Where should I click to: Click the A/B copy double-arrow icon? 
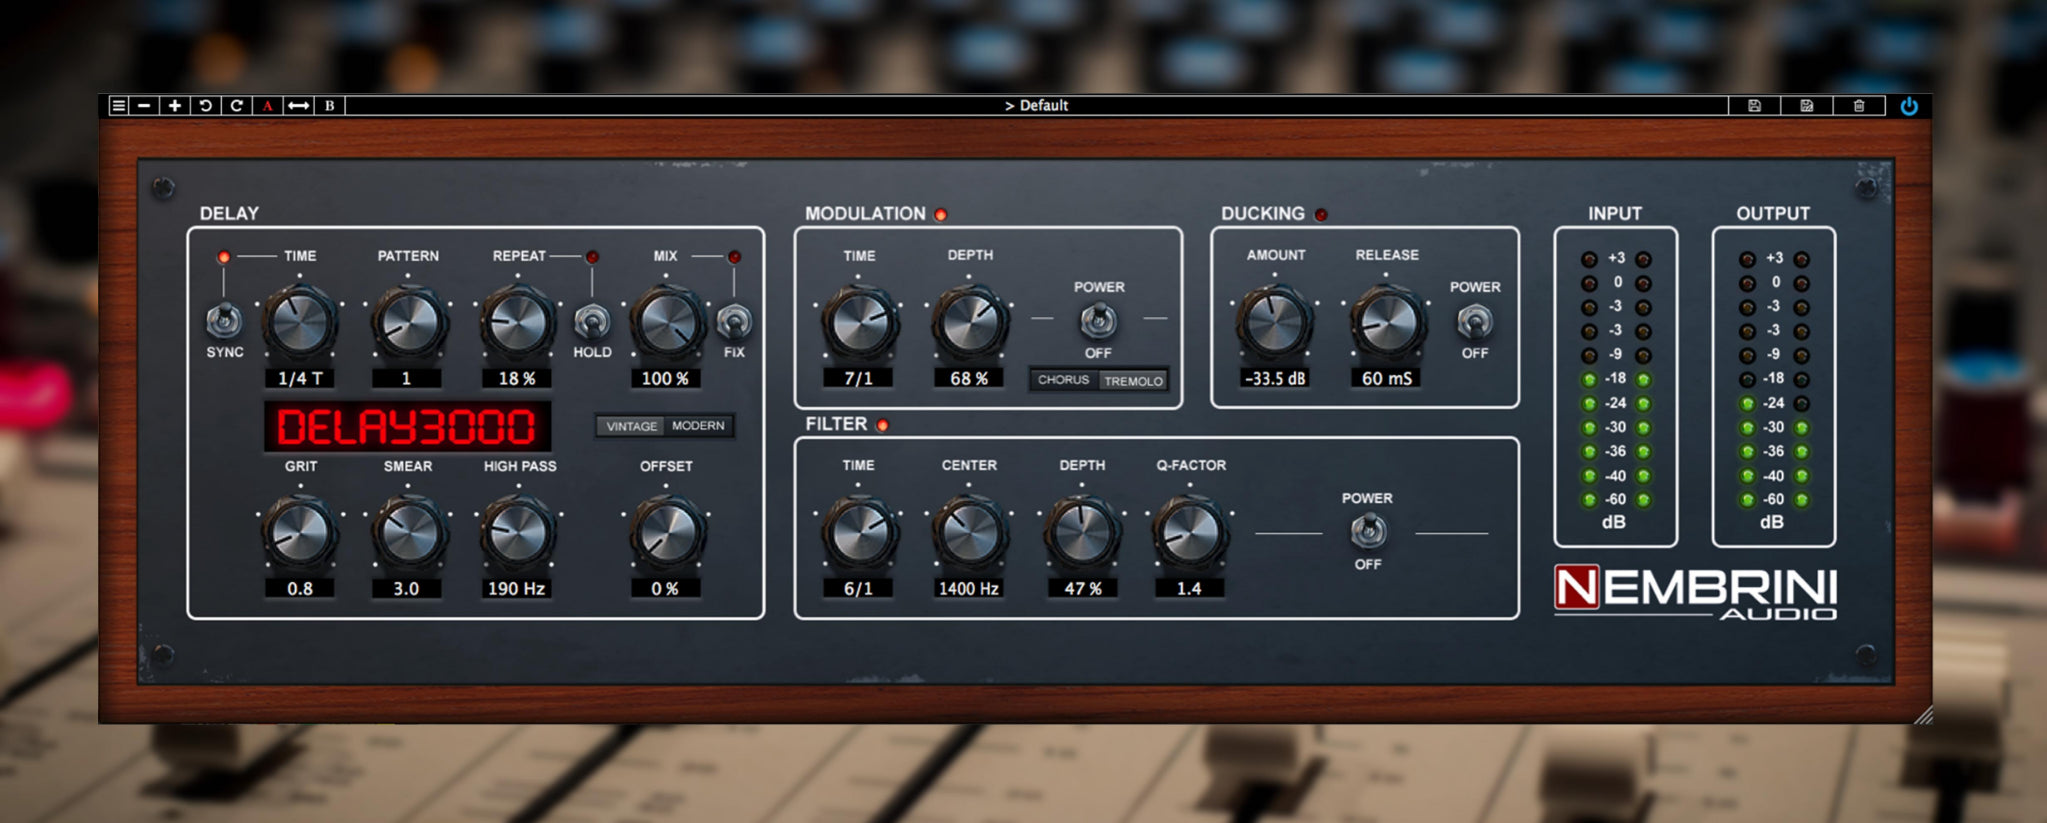pyautogui.click(x=298, y=105)
